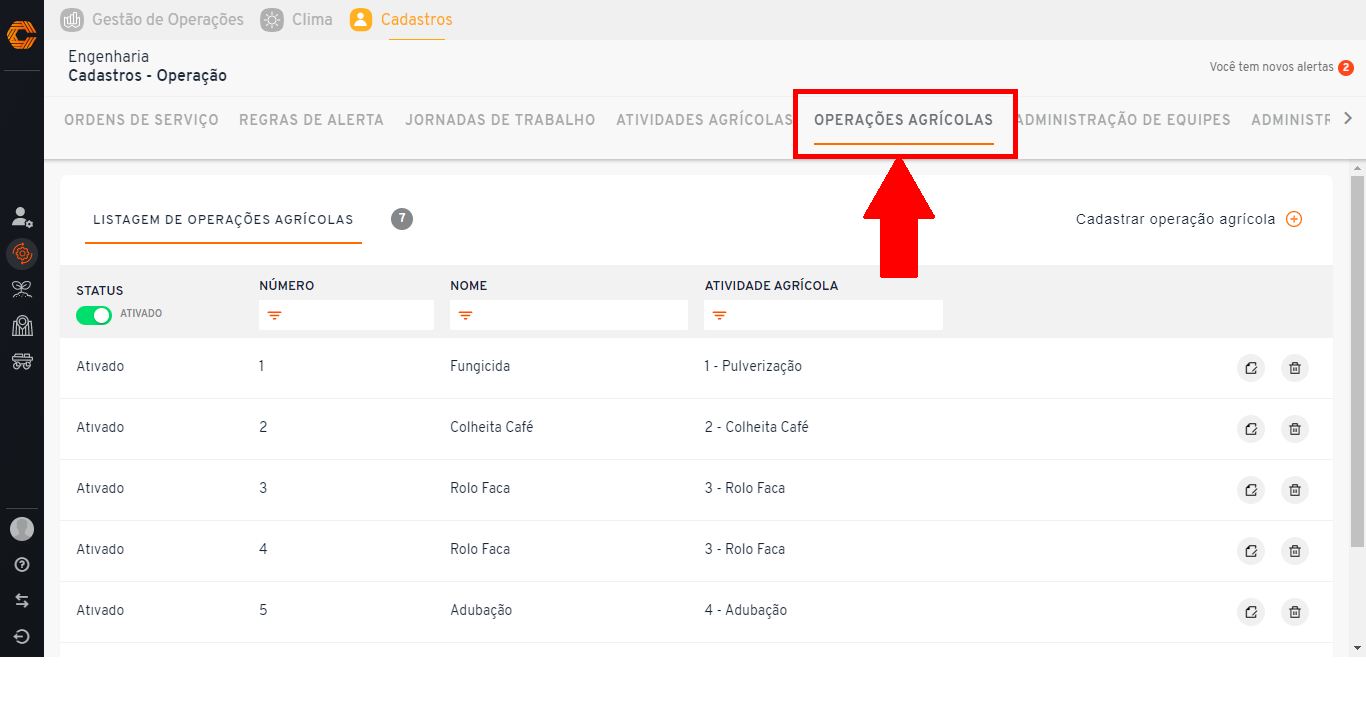Image resolution: width=1366 pixels, height=728 pixels.
Task: Delete the Fungicida operation row
Action: (x=1295, y=368)
